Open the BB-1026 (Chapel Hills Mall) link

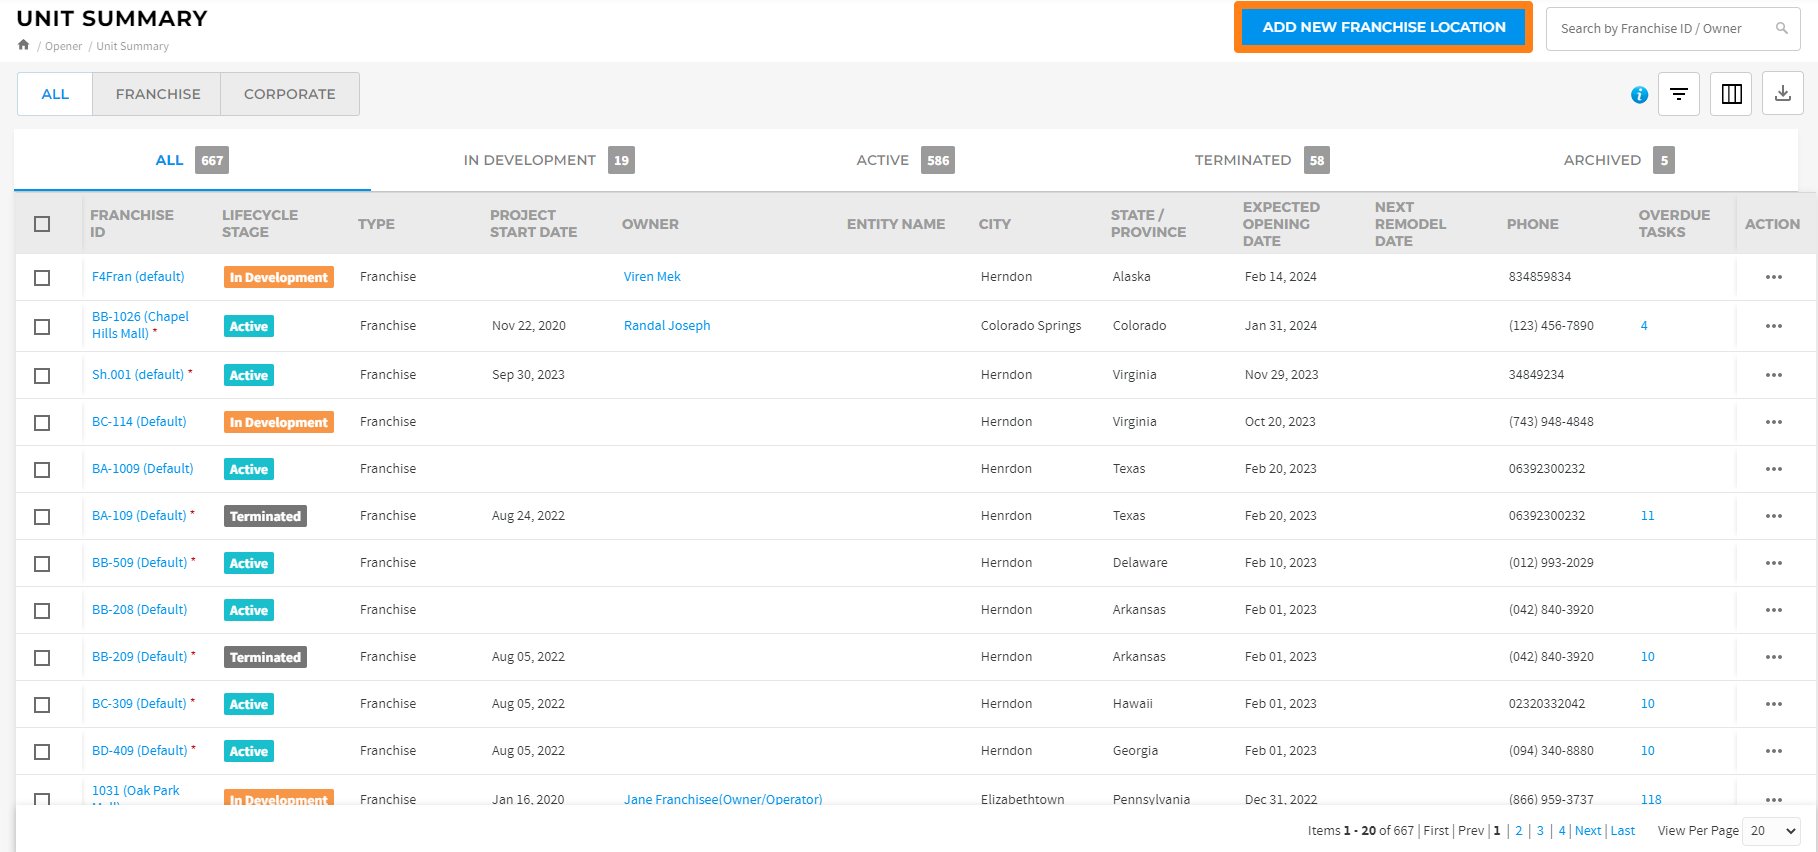click(140, 325)
